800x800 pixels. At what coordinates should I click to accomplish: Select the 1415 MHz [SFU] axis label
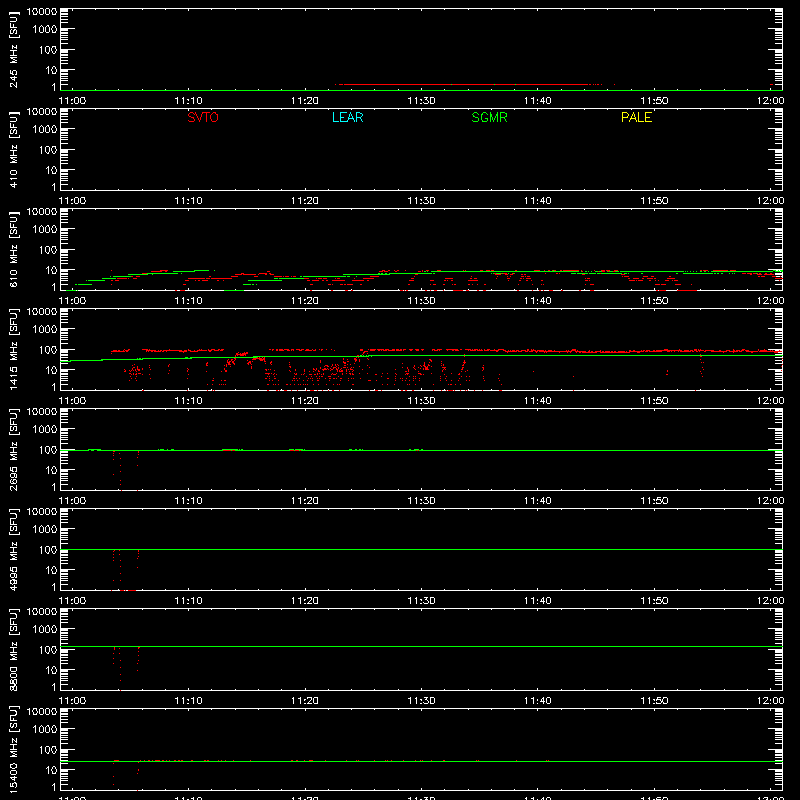pos(13,349)
